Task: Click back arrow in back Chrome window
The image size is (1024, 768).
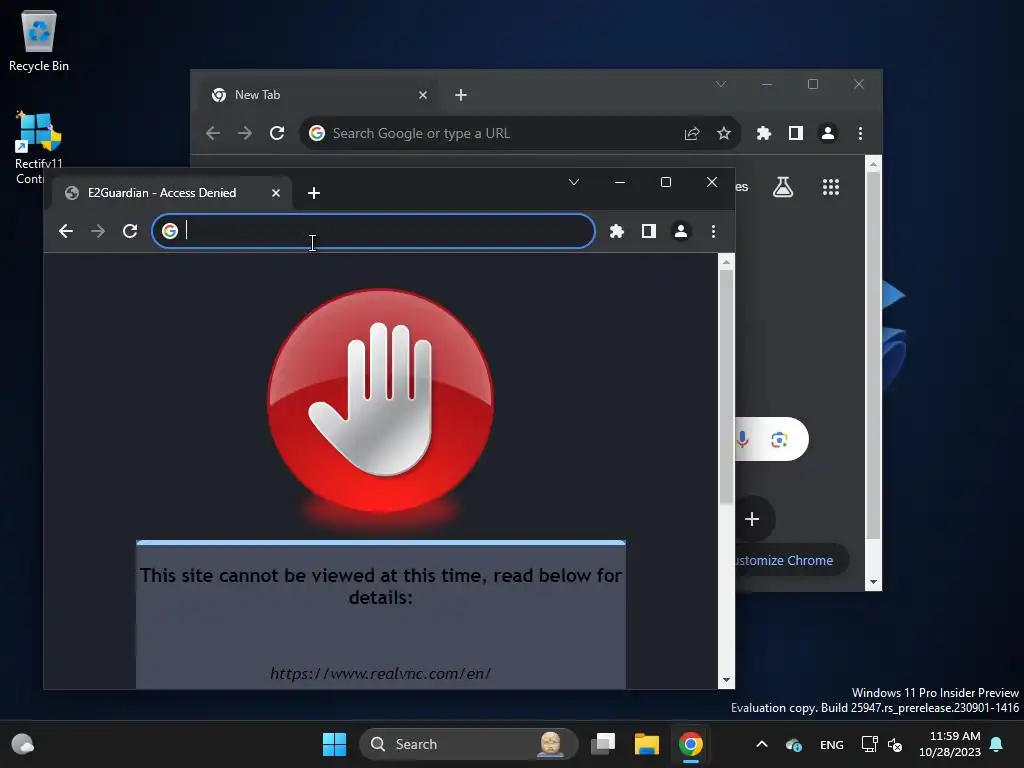Action: (213, 134)
